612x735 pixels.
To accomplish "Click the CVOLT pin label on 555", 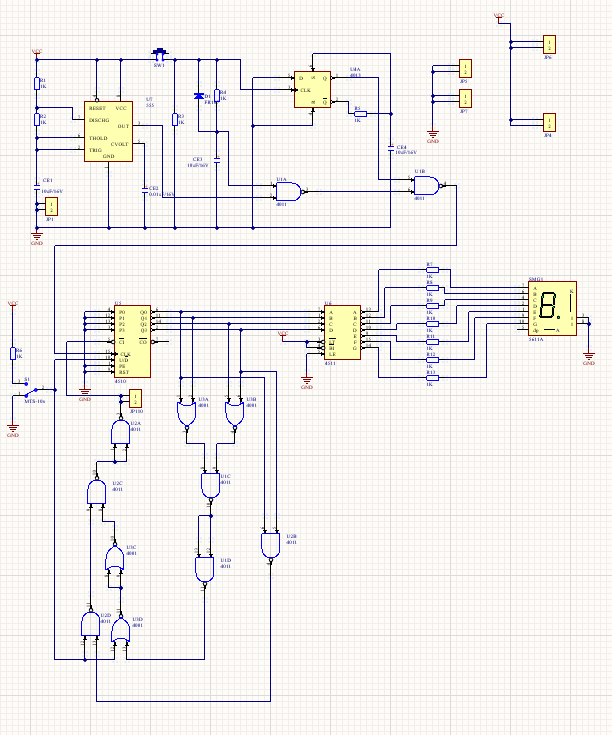I will click(119, 144).
